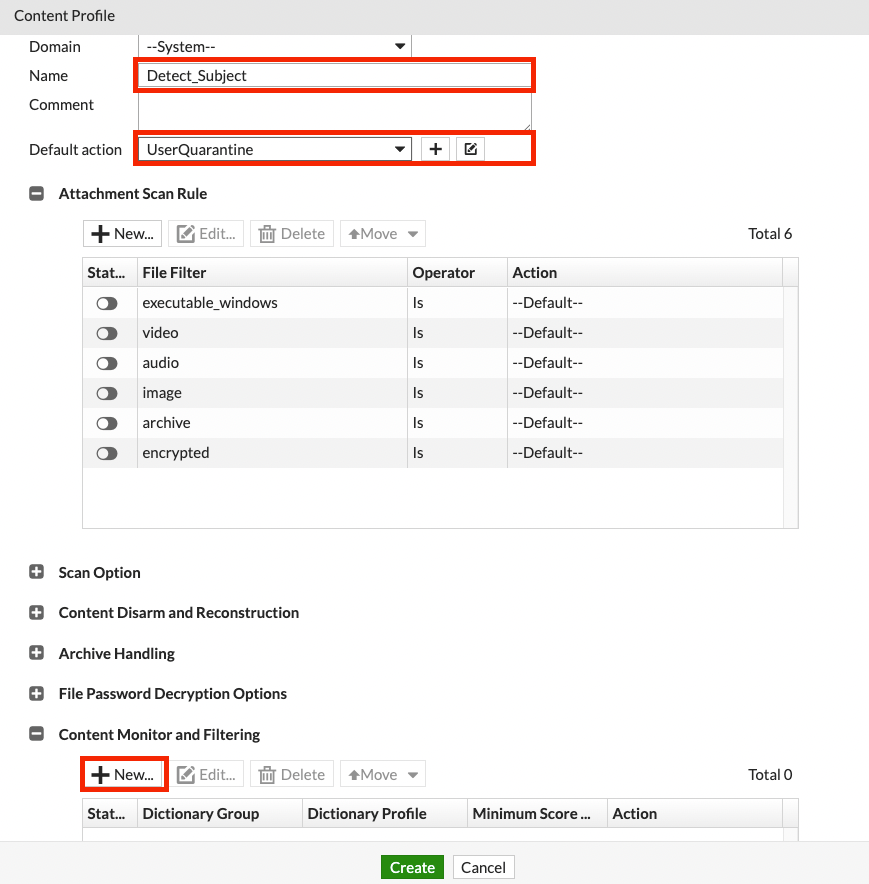The width and height of the screenshot is (869, 884).
Task: Toggle the encrypted file filter status
Action: [x=107, y=453]
